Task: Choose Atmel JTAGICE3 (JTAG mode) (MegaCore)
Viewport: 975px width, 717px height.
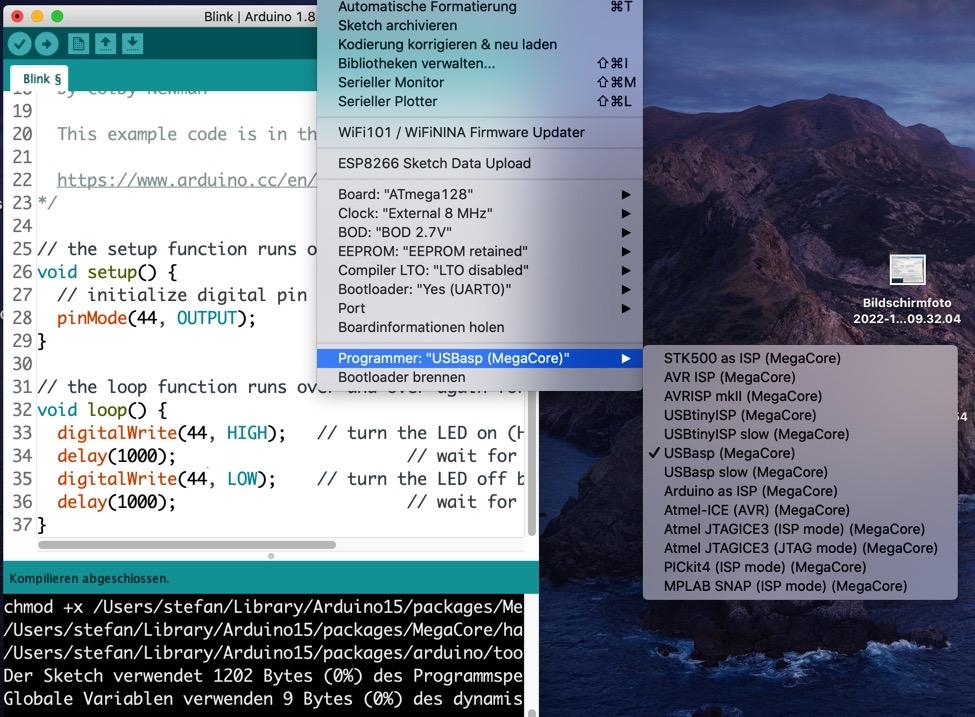Action: coord(800,548)
